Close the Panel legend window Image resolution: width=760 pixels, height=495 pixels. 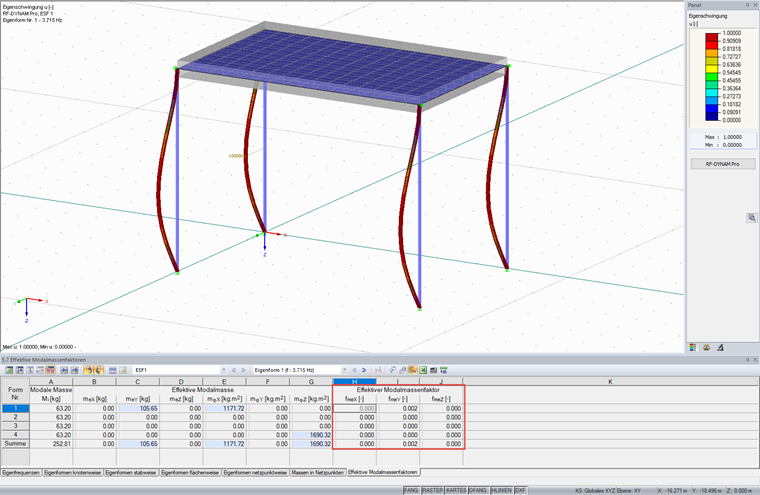point(755,5)
